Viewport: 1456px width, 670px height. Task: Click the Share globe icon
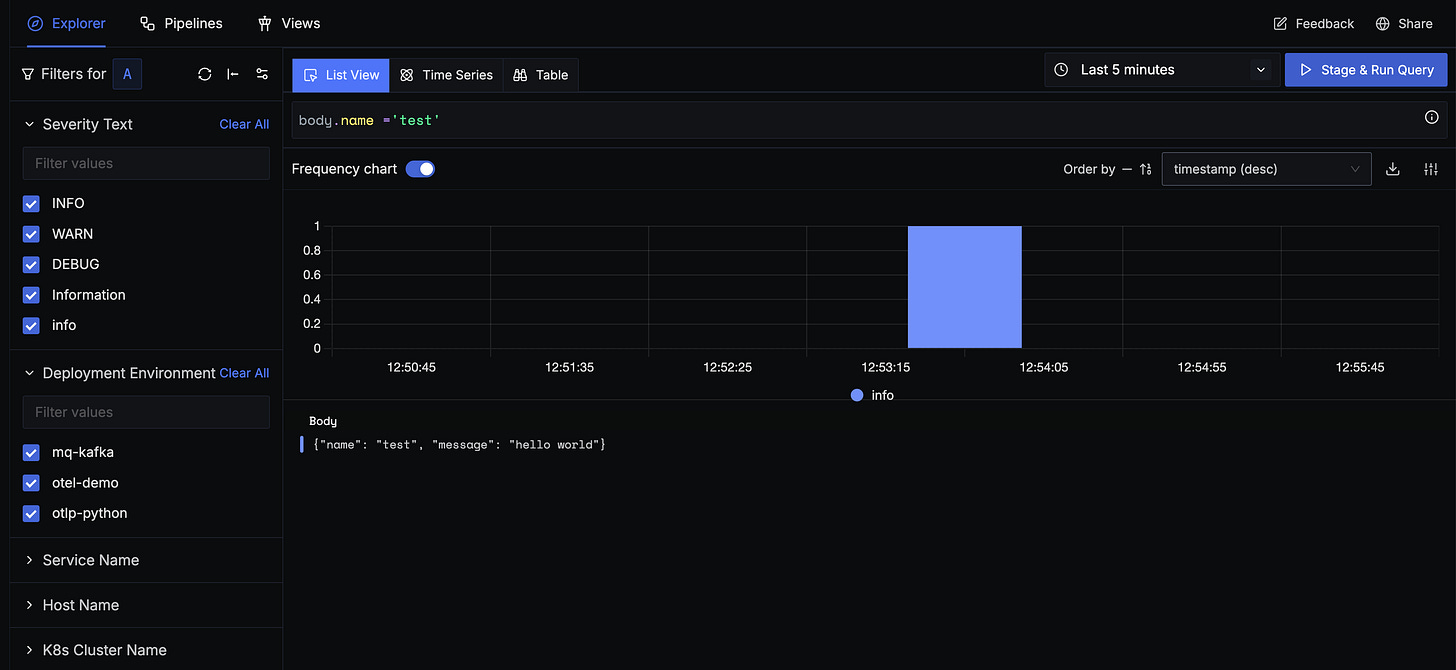click(x=1382, y=23)
